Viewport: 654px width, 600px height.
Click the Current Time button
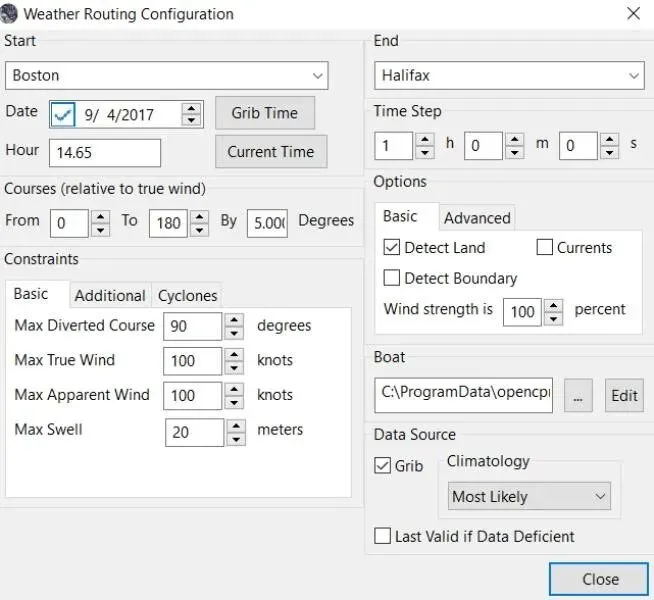coord(271,152)
